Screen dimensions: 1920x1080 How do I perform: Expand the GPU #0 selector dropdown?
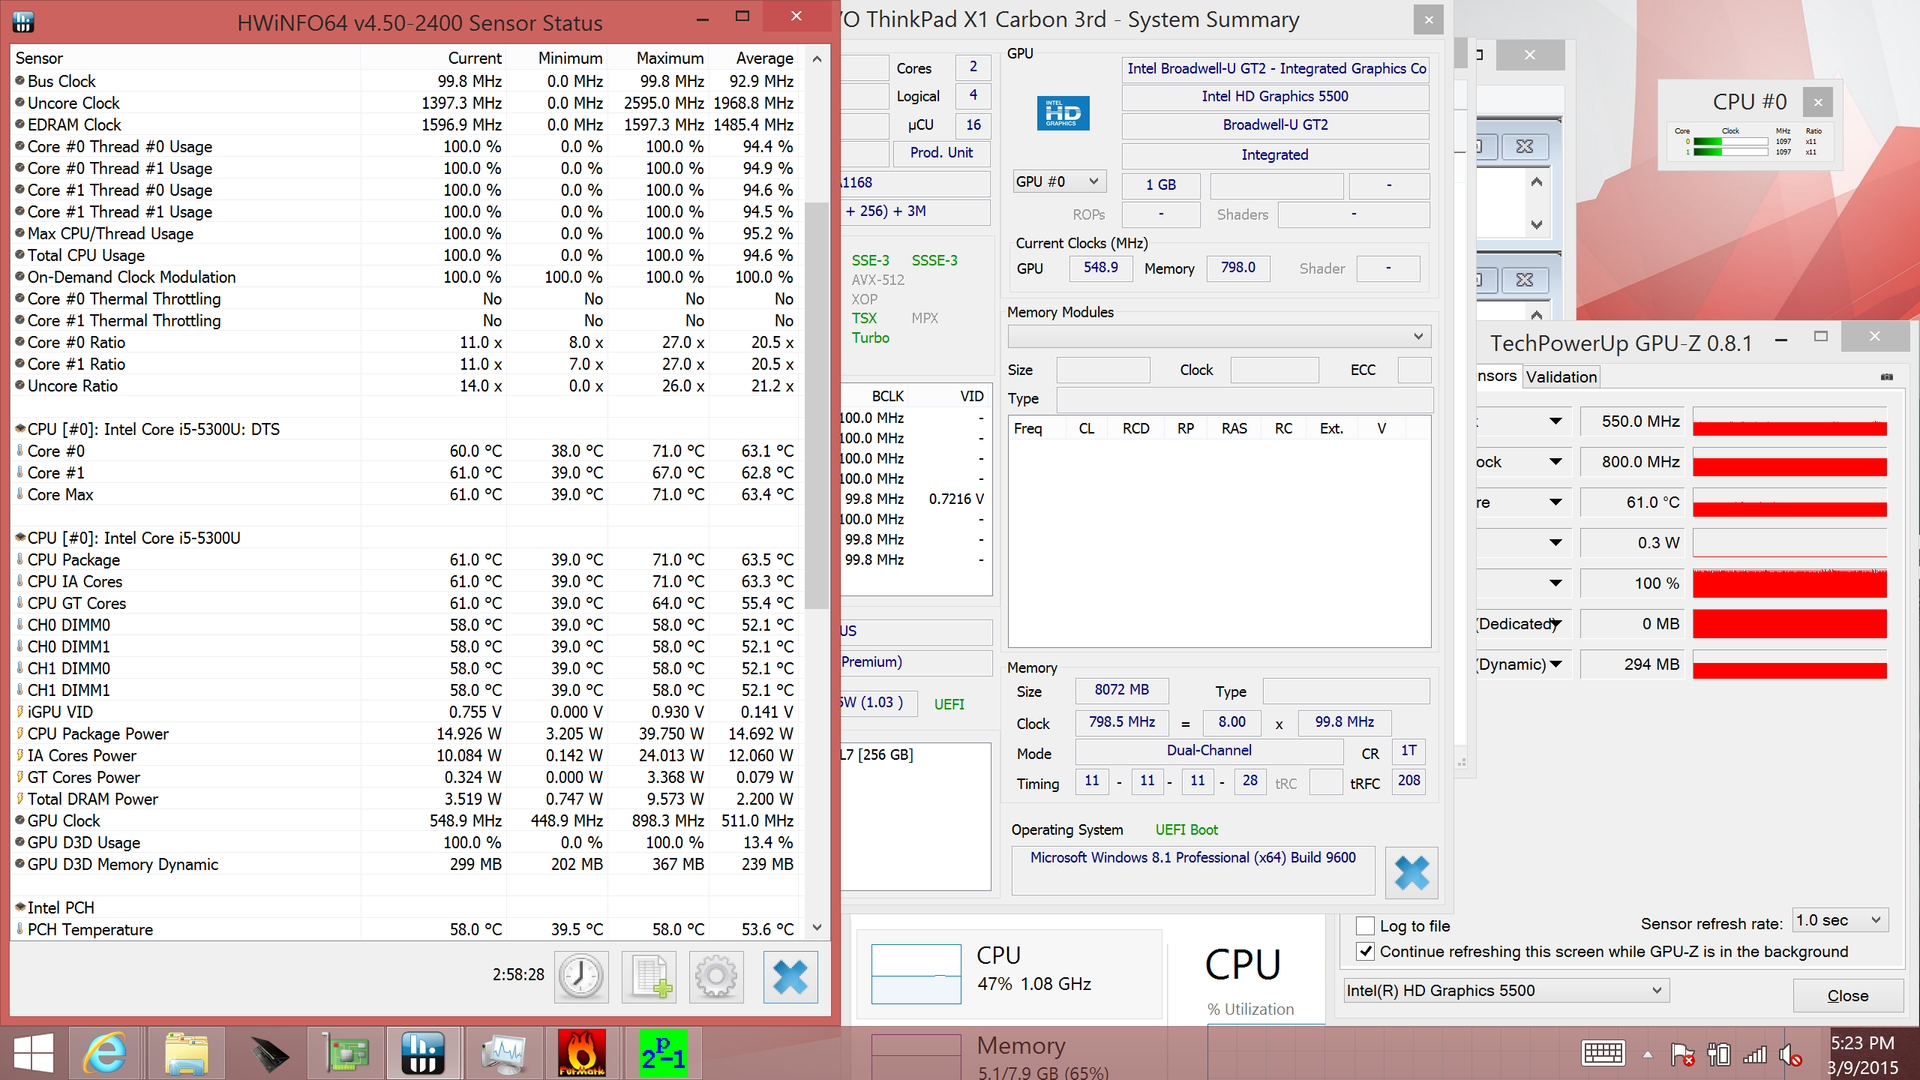[x=1058, y=182]
